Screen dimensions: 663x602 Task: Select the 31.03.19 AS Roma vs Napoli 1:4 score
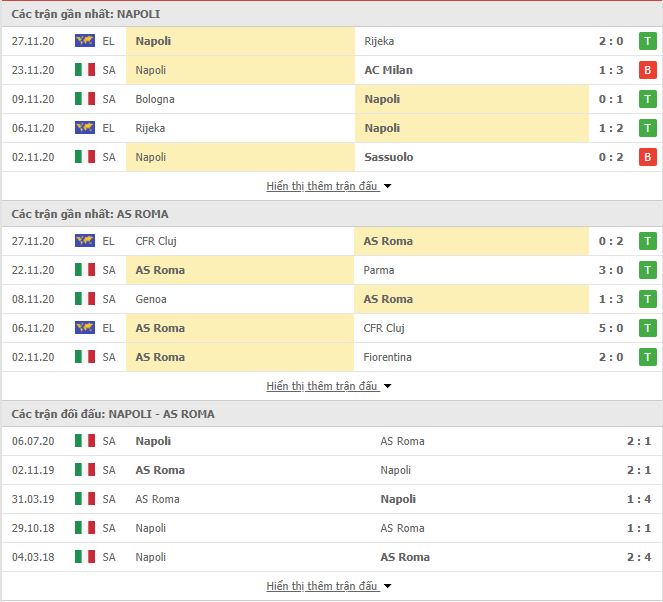click(x=638, y=499)
